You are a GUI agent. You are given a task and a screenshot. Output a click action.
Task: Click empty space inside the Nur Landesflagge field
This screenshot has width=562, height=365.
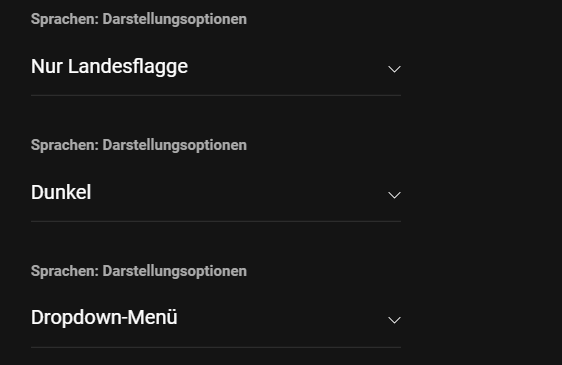[287, 67]
